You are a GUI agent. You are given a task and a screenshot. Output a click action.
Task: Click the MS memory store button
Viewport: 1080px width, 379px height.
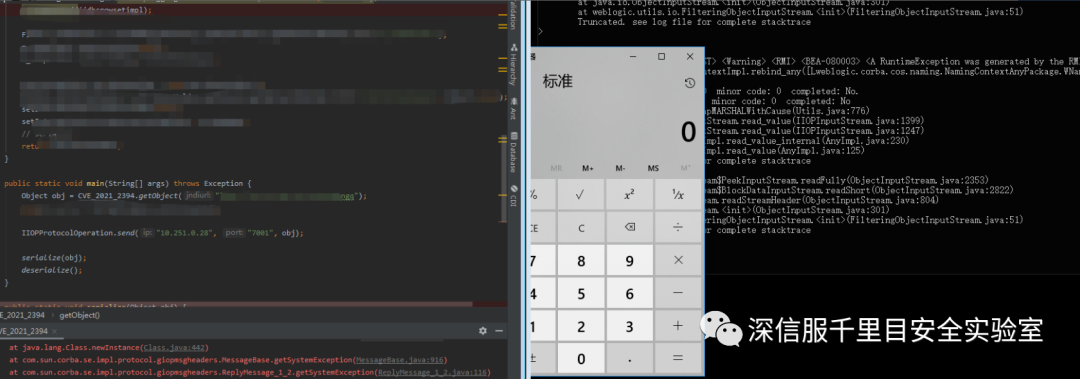click(653, 168)
